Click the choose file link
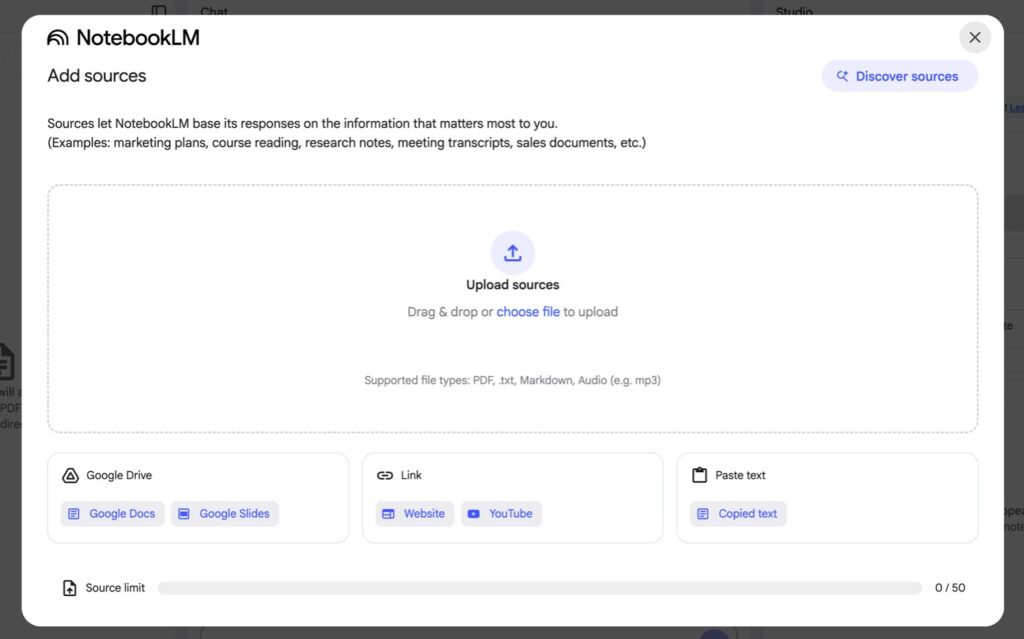1024x639 pixels. pyautogui.click(x=528, y=312)
